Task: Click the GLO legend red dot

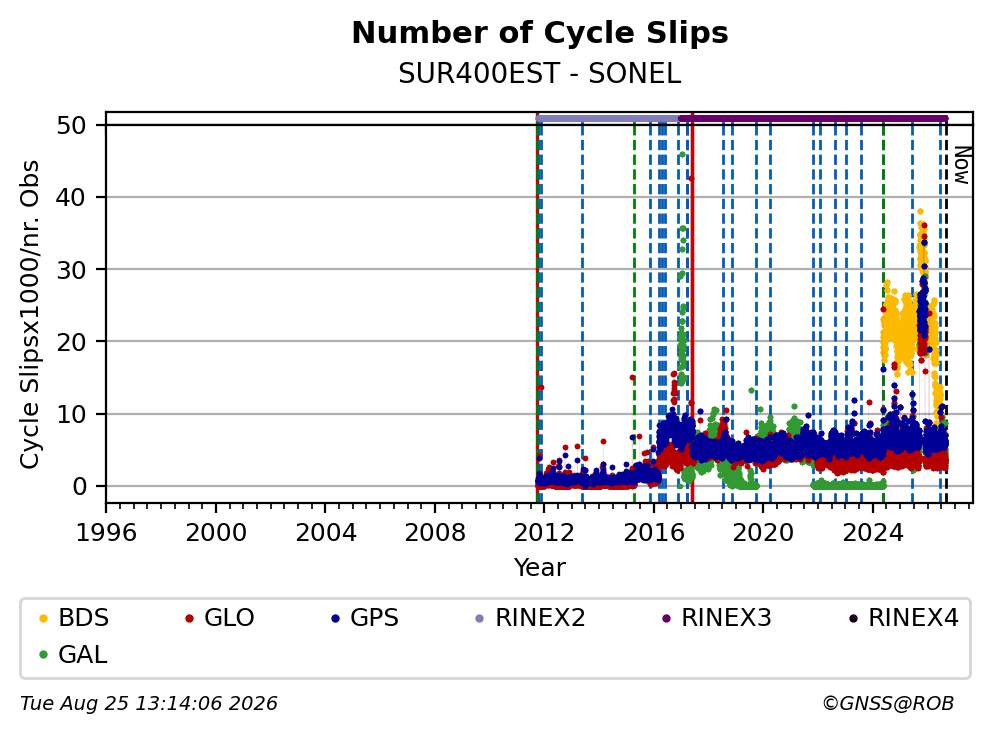Action: 189,618
